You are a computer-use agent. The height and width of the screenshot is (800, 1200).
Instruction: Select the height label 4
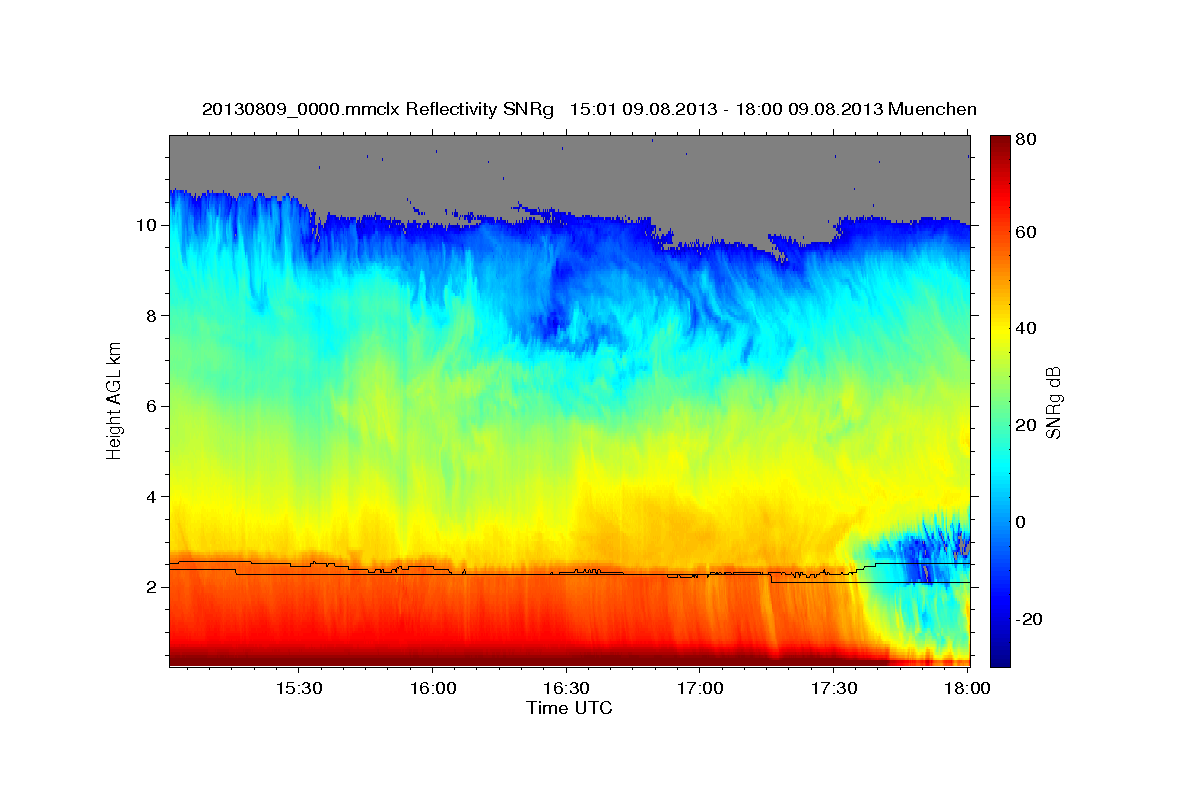[x=151, y=496]
